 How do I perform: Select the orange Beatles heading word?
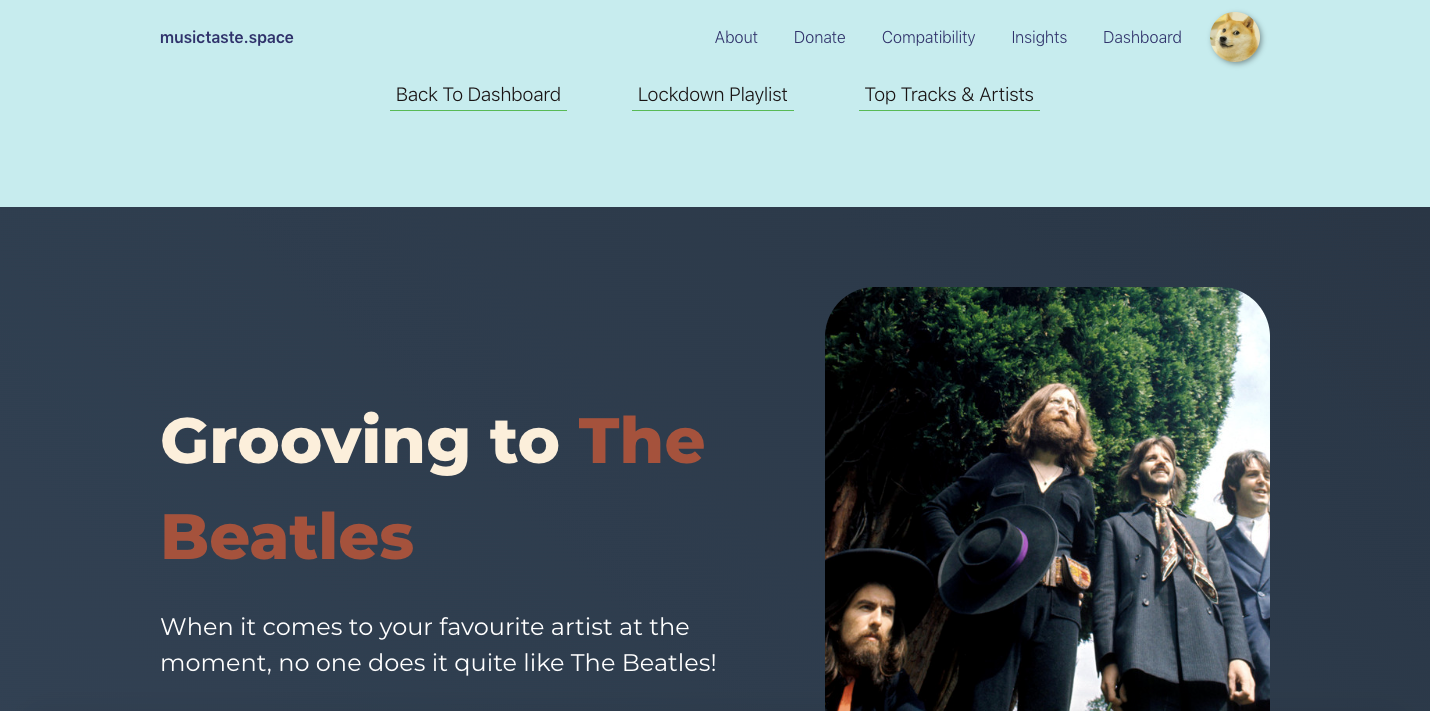tap(287, 537)
